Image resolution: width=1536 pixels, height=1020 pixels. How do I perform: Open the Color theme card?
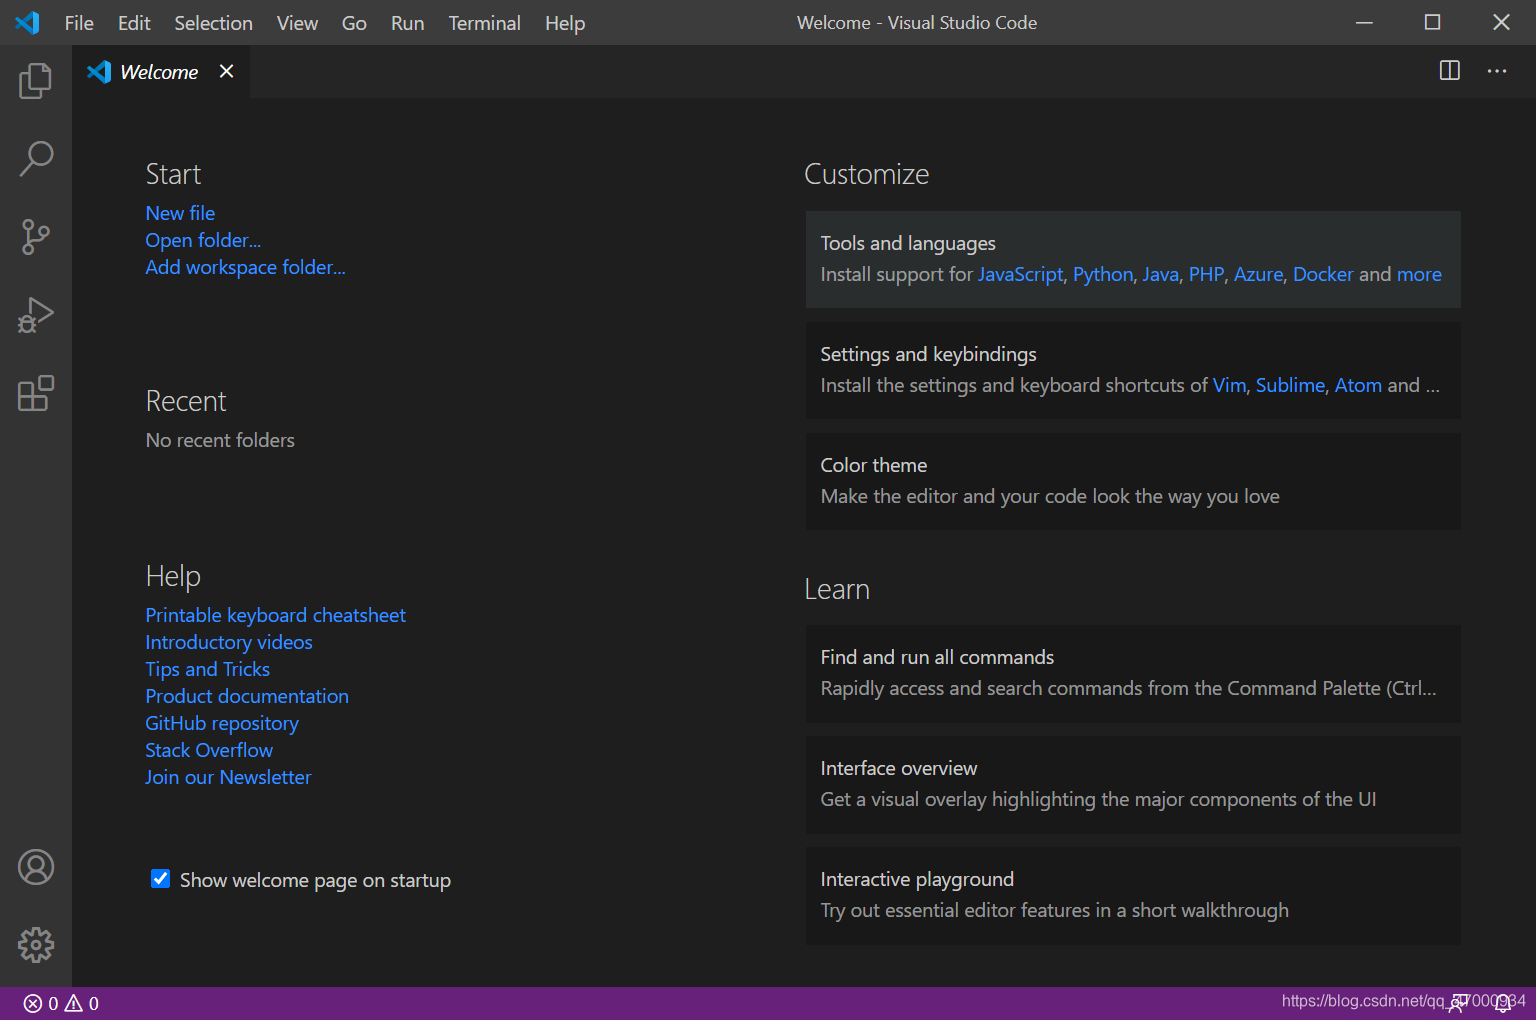point(1133,481)
